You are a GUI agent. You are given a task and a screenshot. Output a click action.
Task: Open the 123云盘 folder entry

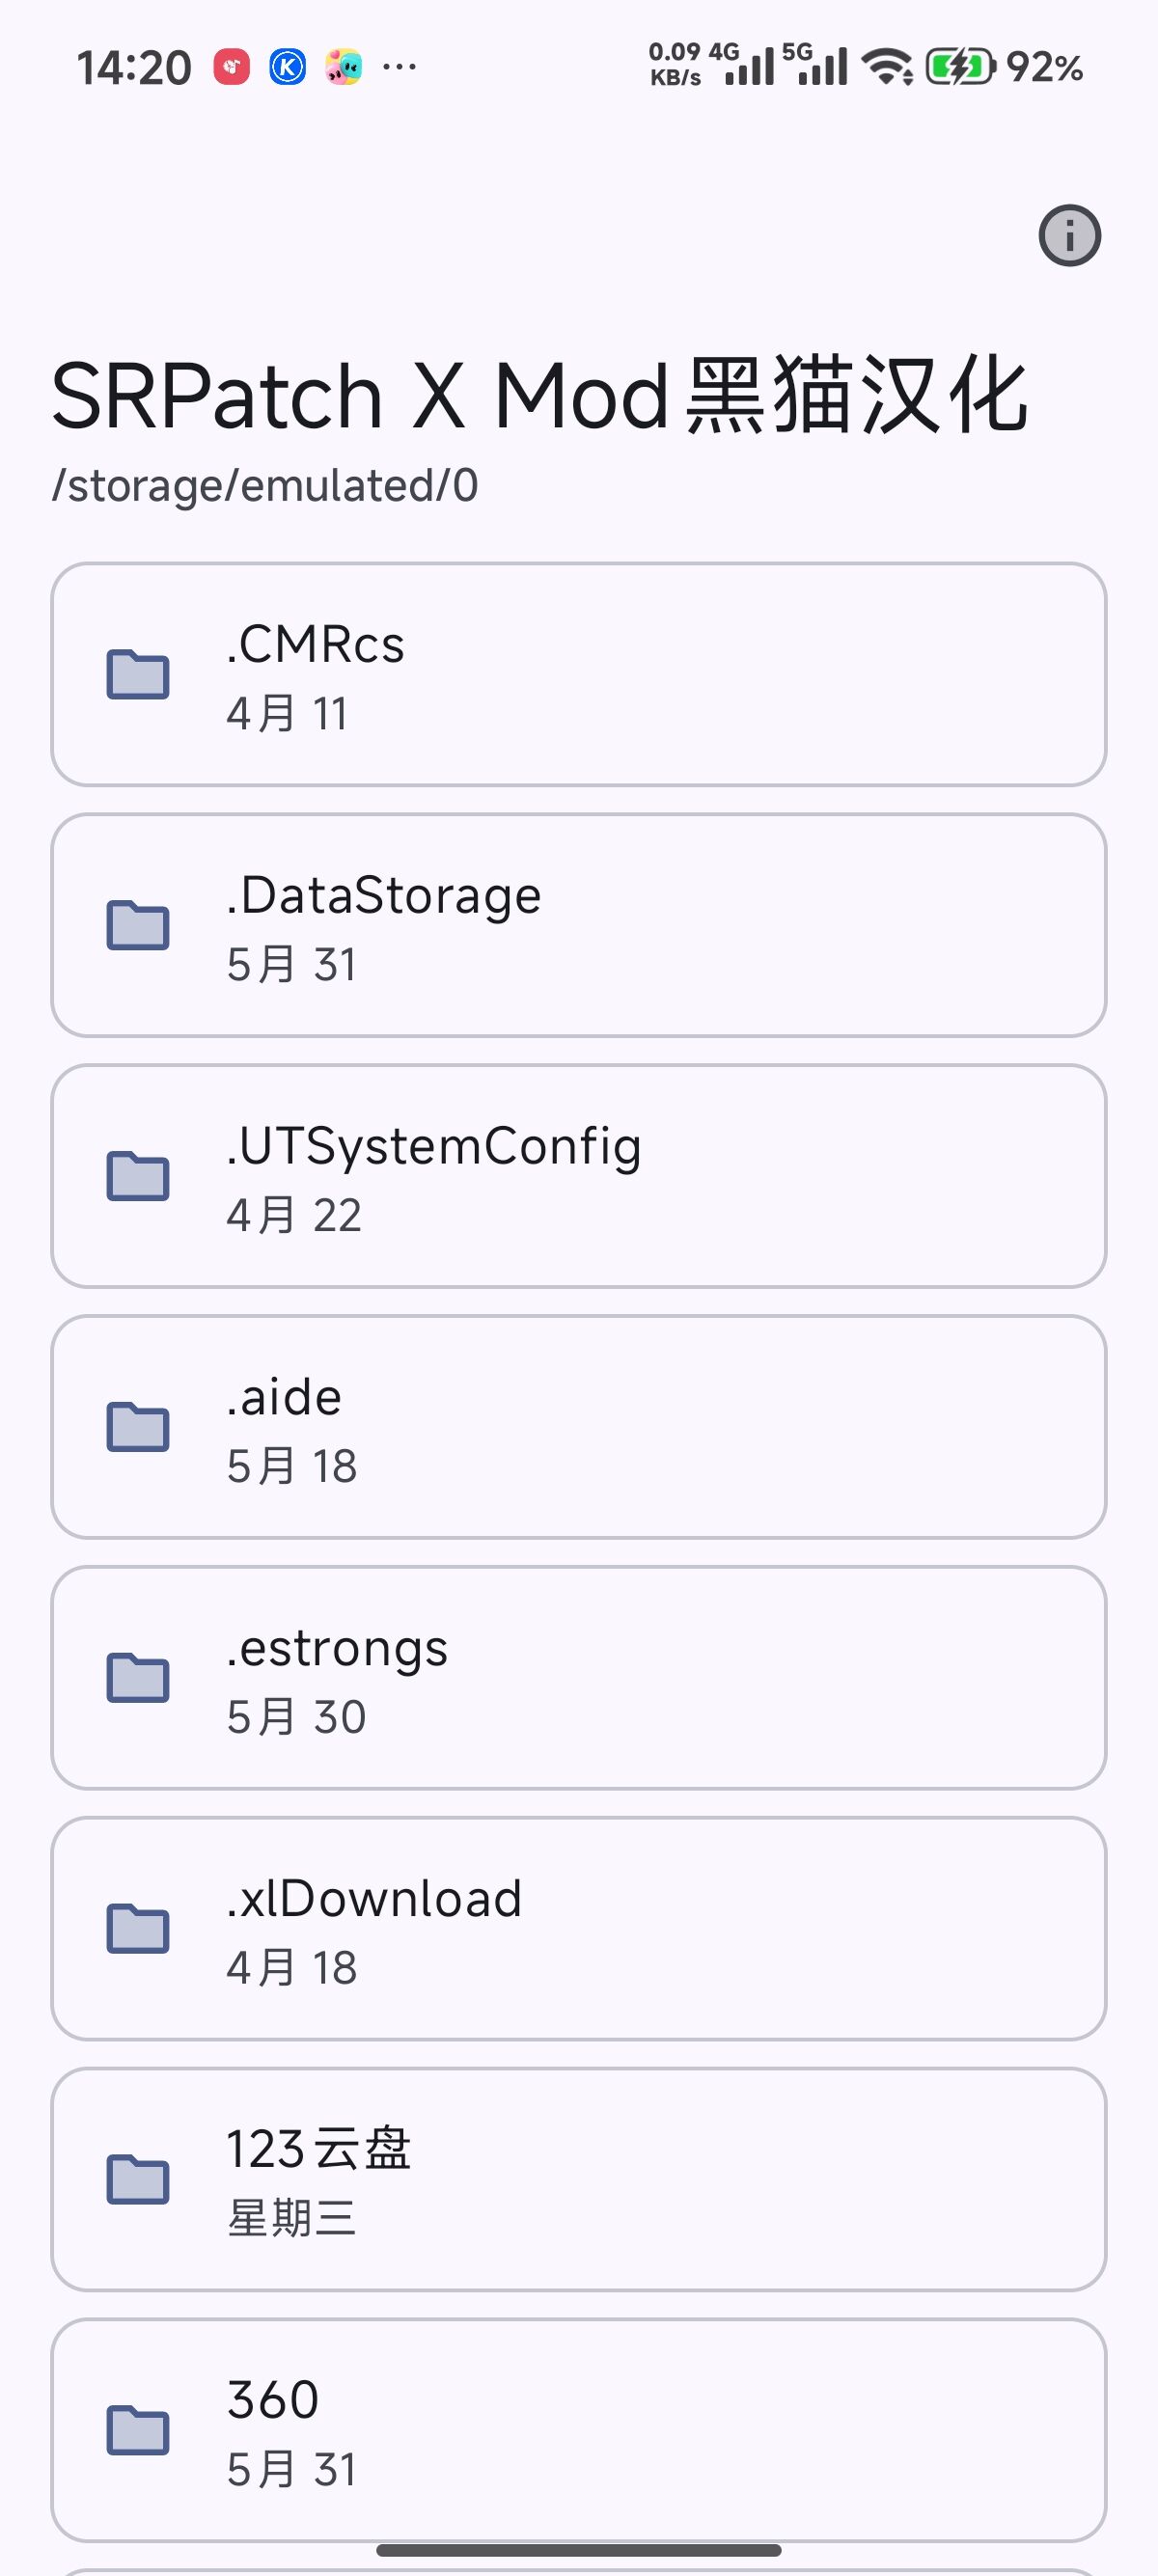[579, 2180]
